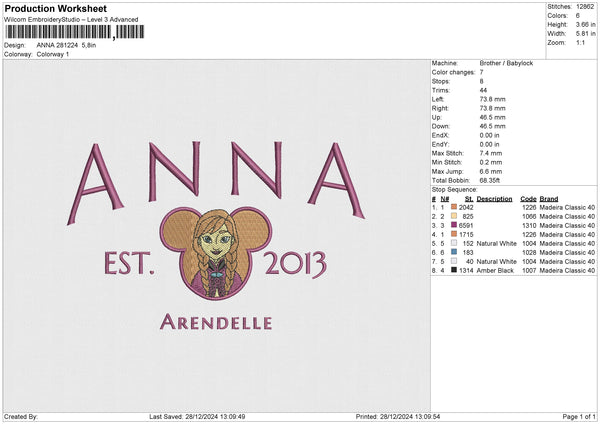Image resolution: width=600 pixels, height=424 pixels.
Task: Click the Anna mouse-ears embroidery graphic
Action: [x=216, y=253]
